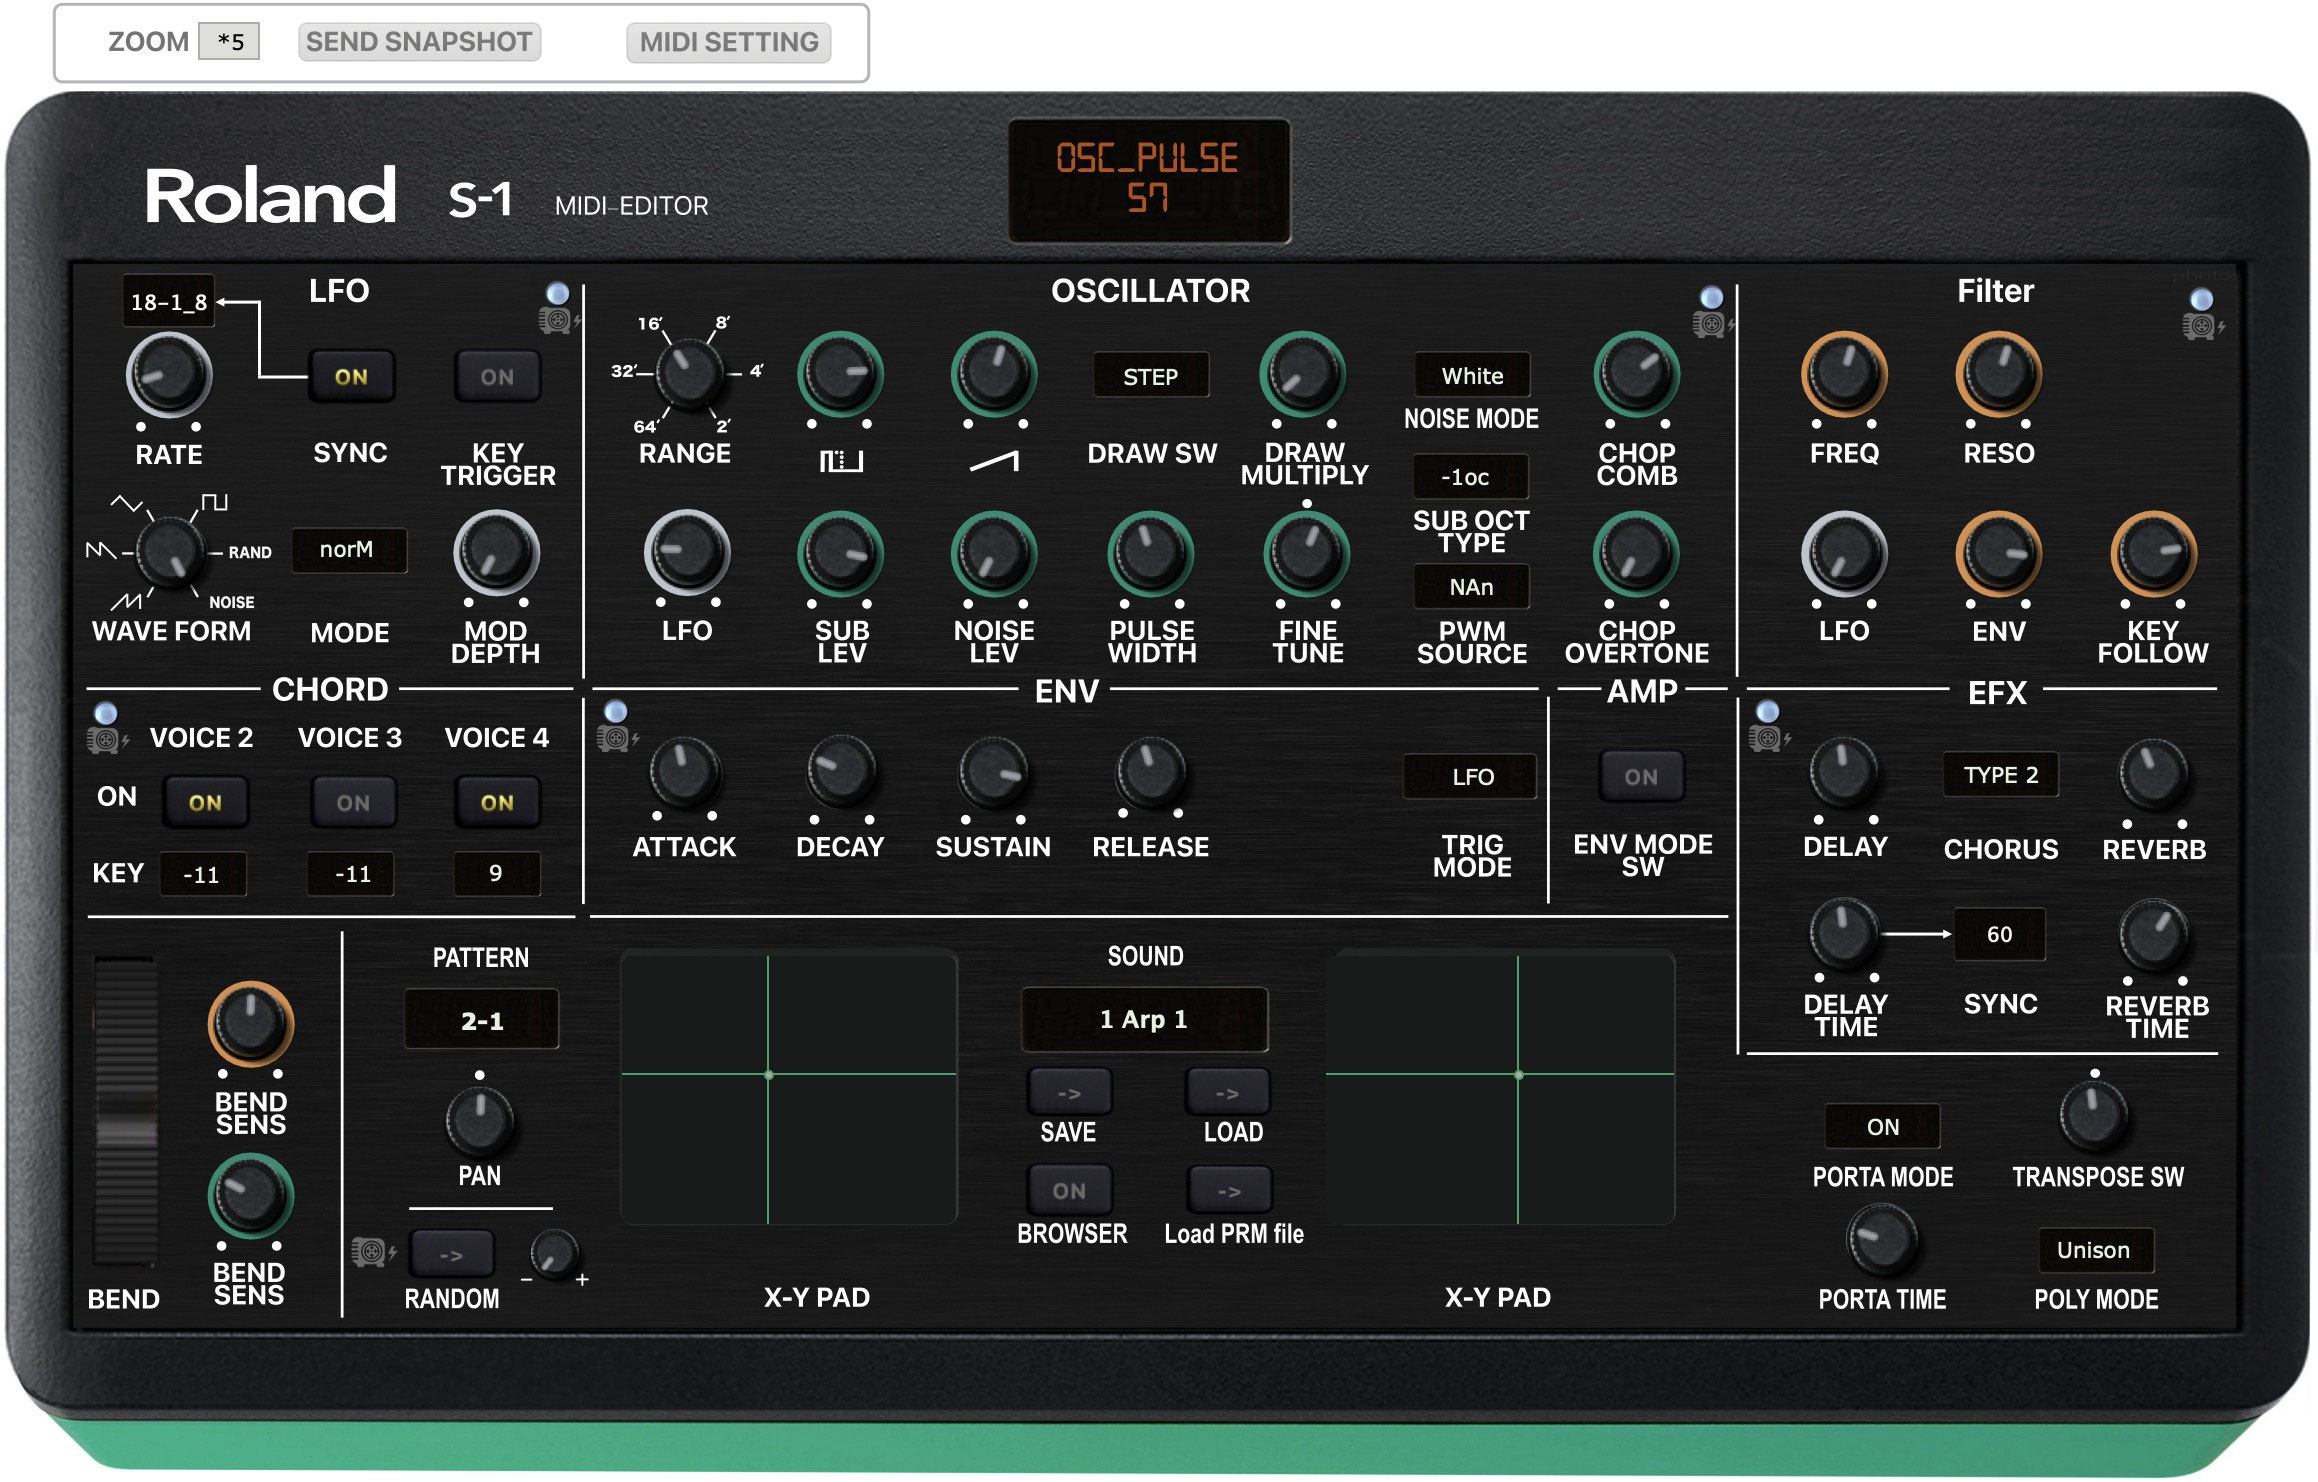2318x1482 pixels.
Task: Turn off LFO SYNC
Action: pos(352,377)
